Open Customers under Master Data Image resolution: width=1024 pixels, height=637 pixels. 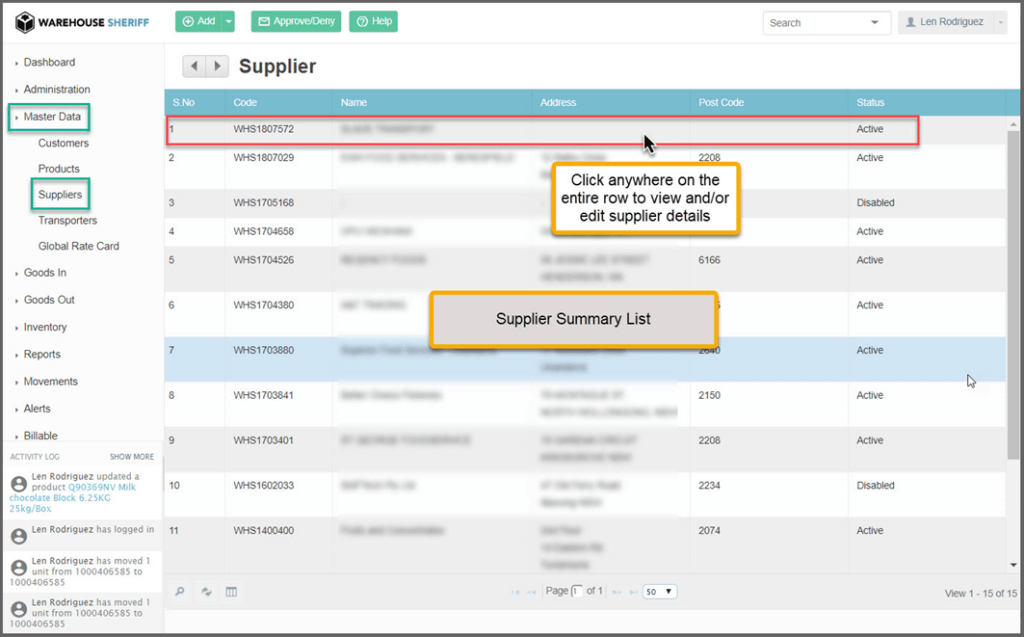click(63, 143)
